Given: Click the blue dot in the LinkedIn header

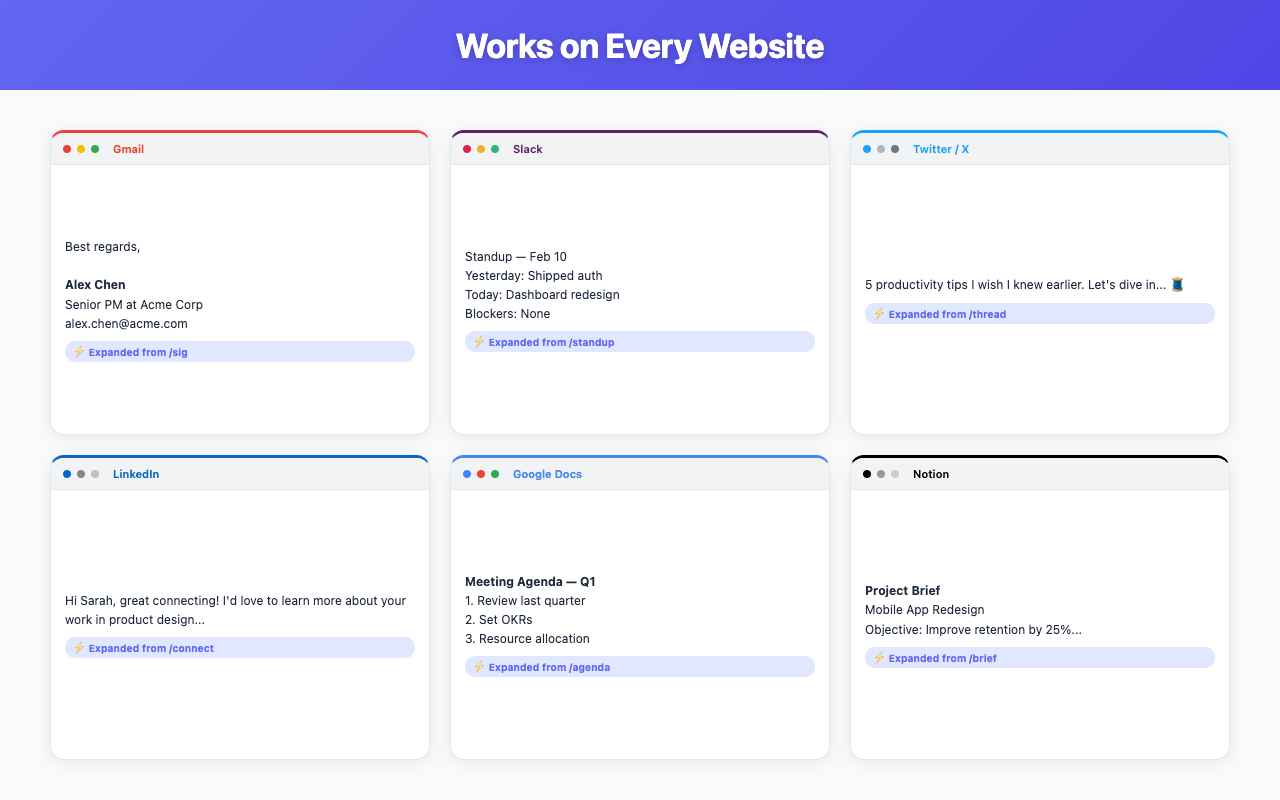Looking at the screenshot, I should tap(67, 474).
